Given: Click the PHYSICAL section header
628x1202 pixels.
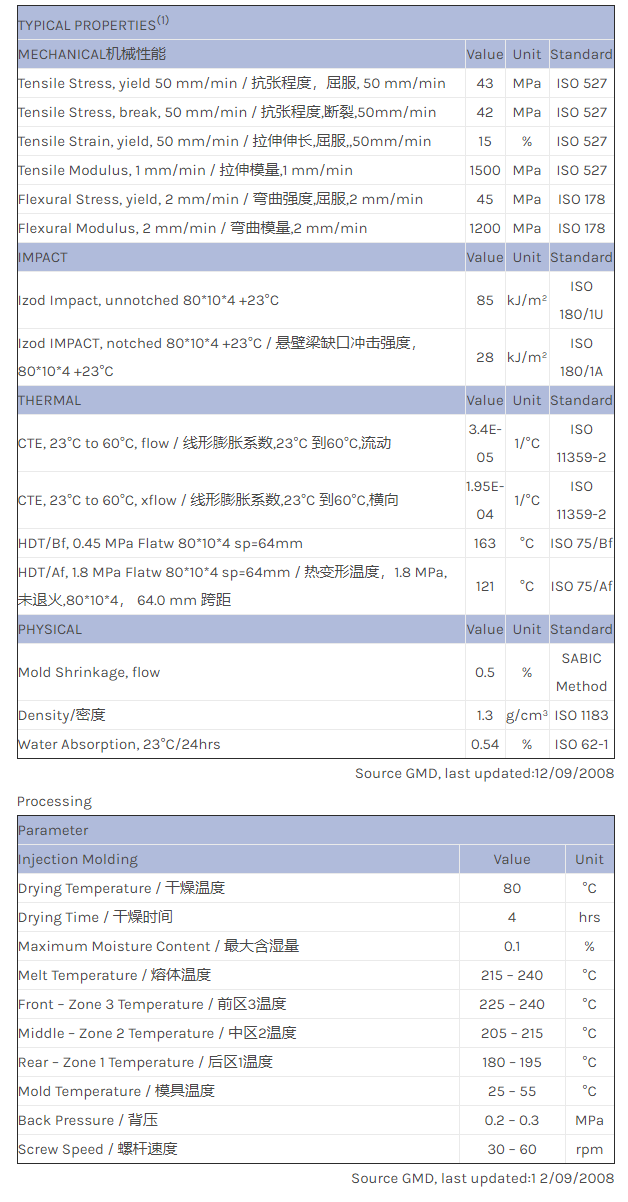Looking at the screenshot, I should (x=50, y=629).
